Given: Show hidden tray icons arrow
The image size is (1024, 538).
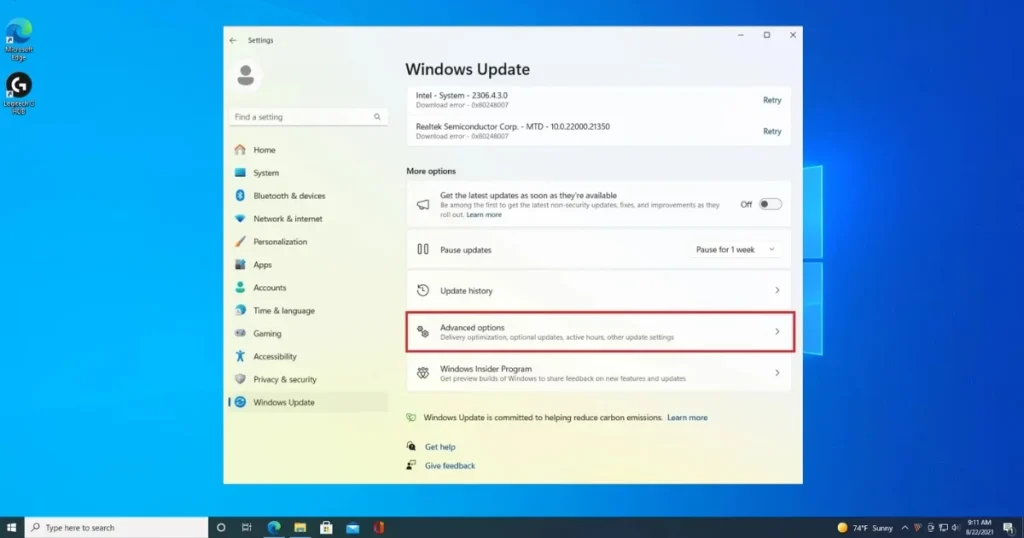Looking at the screenshot, I should [904, 528].
